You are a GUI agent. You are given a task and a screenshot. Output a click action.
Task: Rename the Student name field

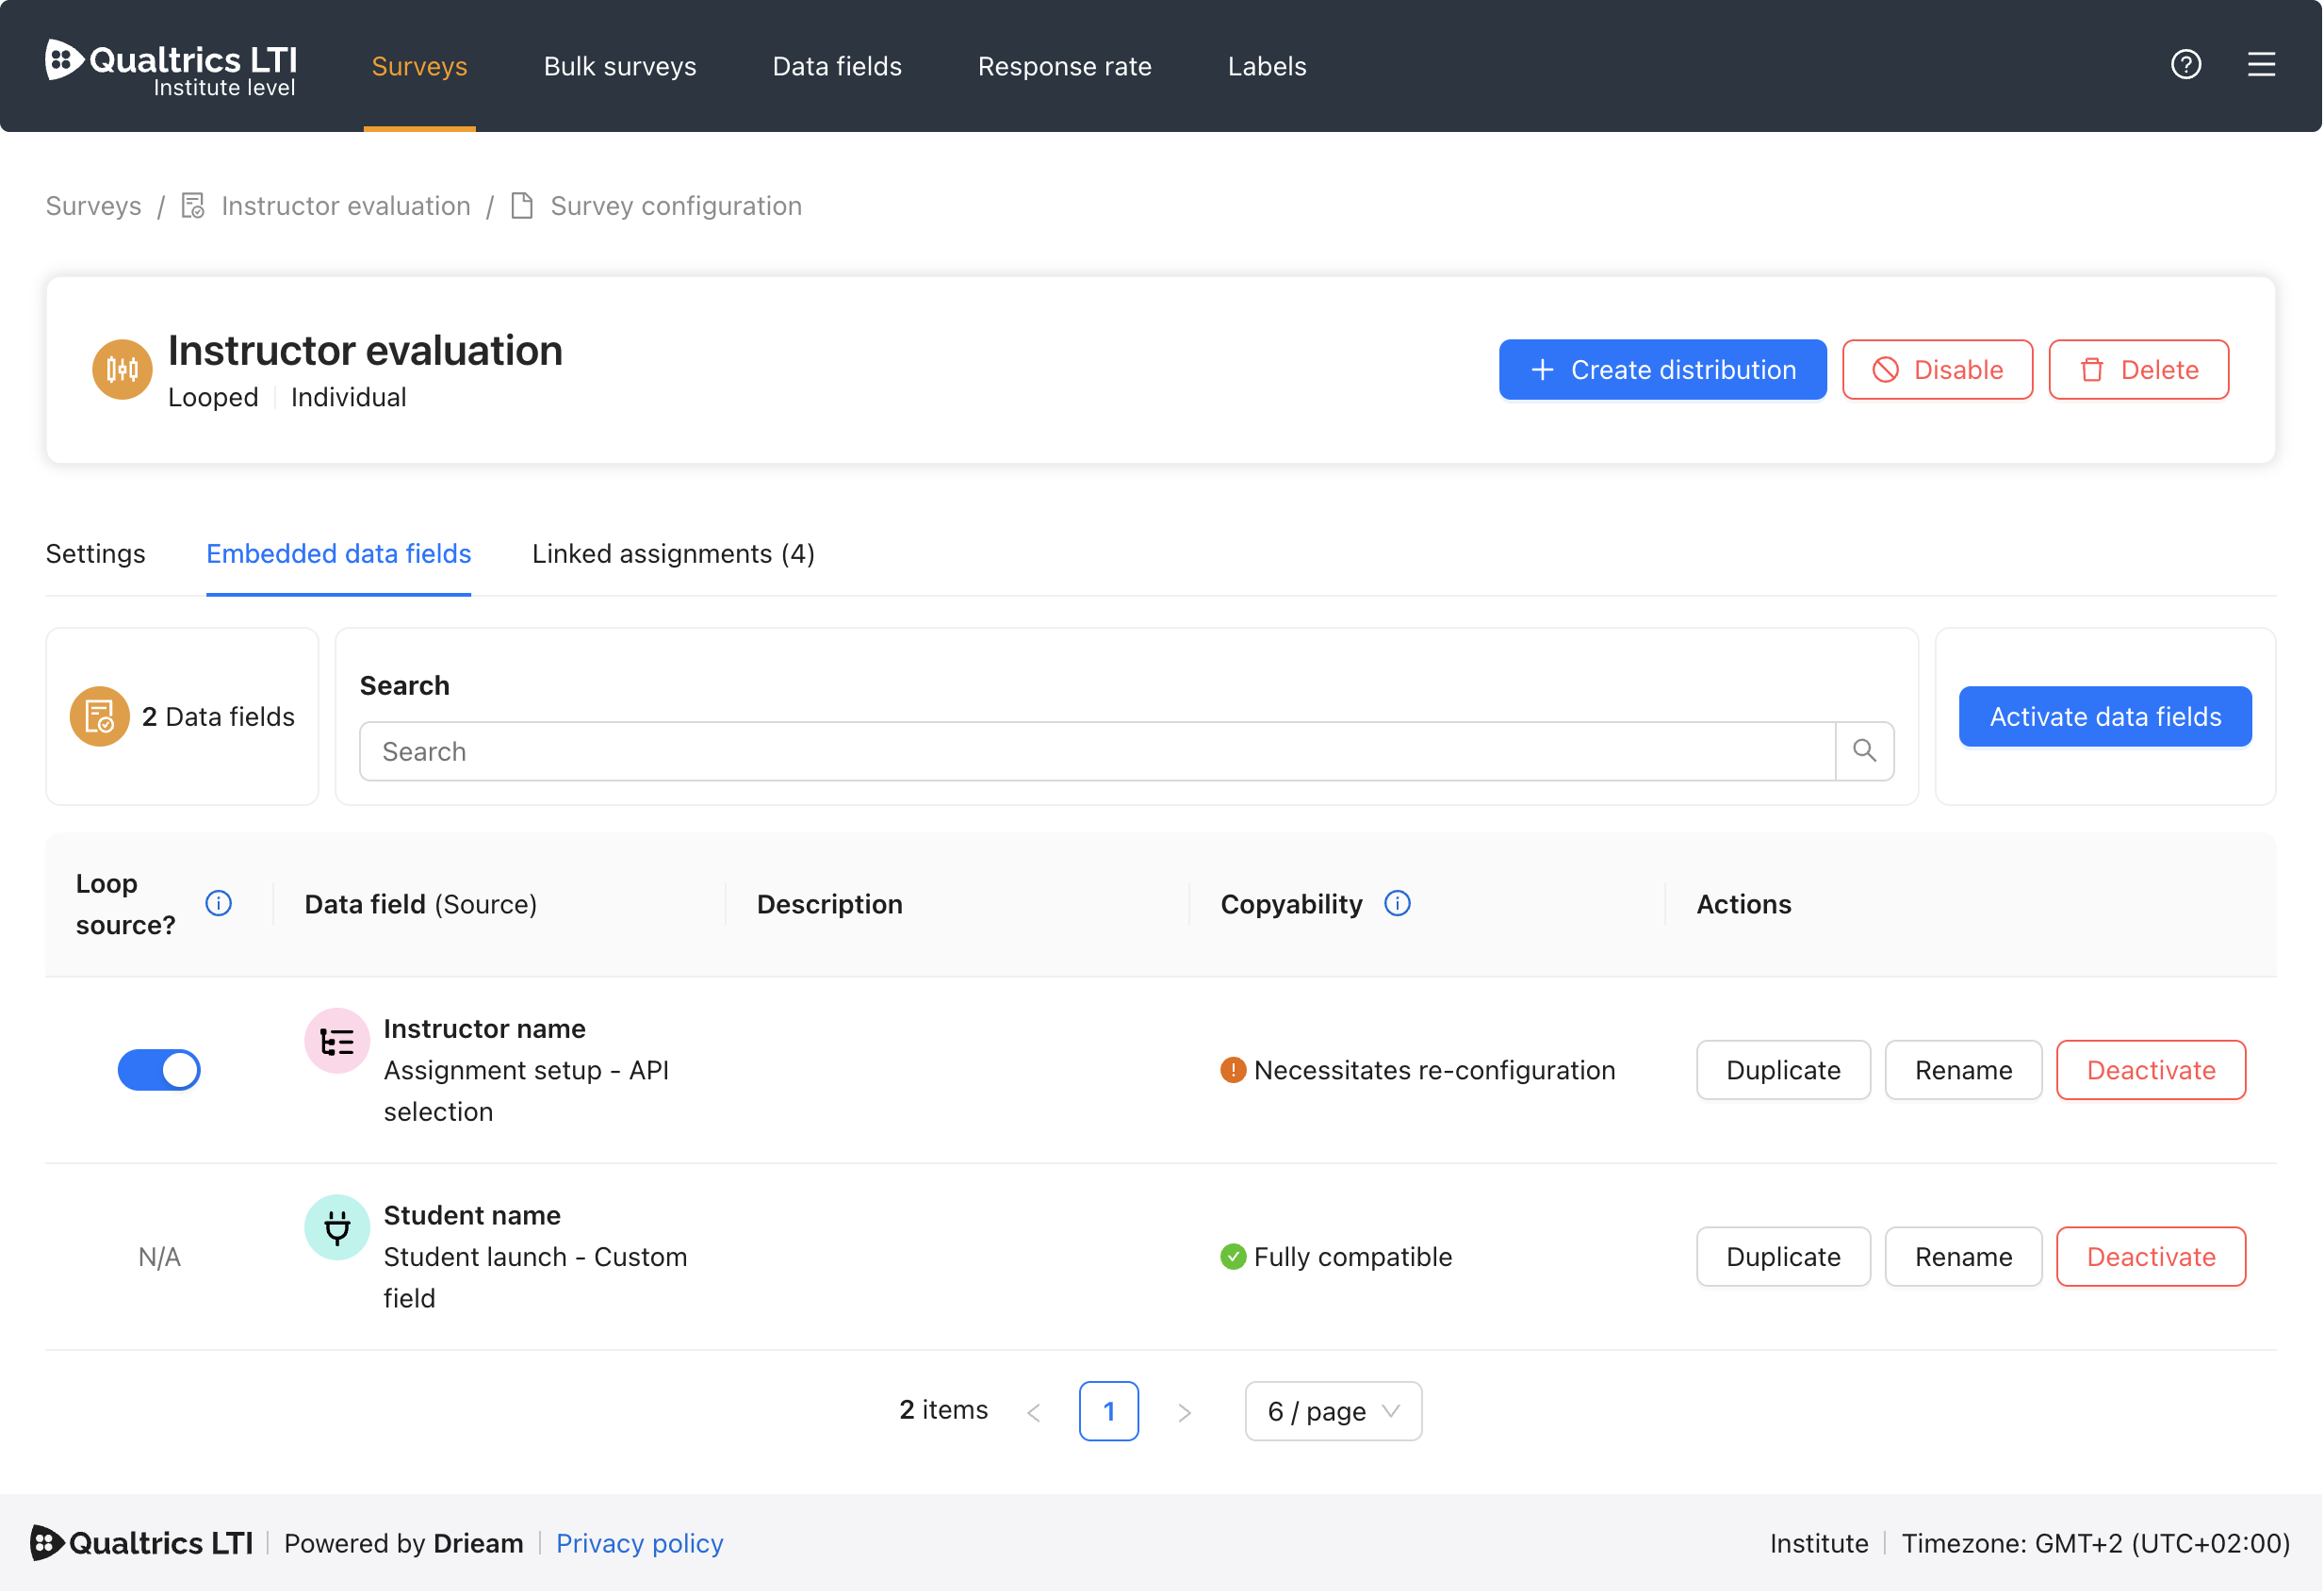(1965, 1258)
